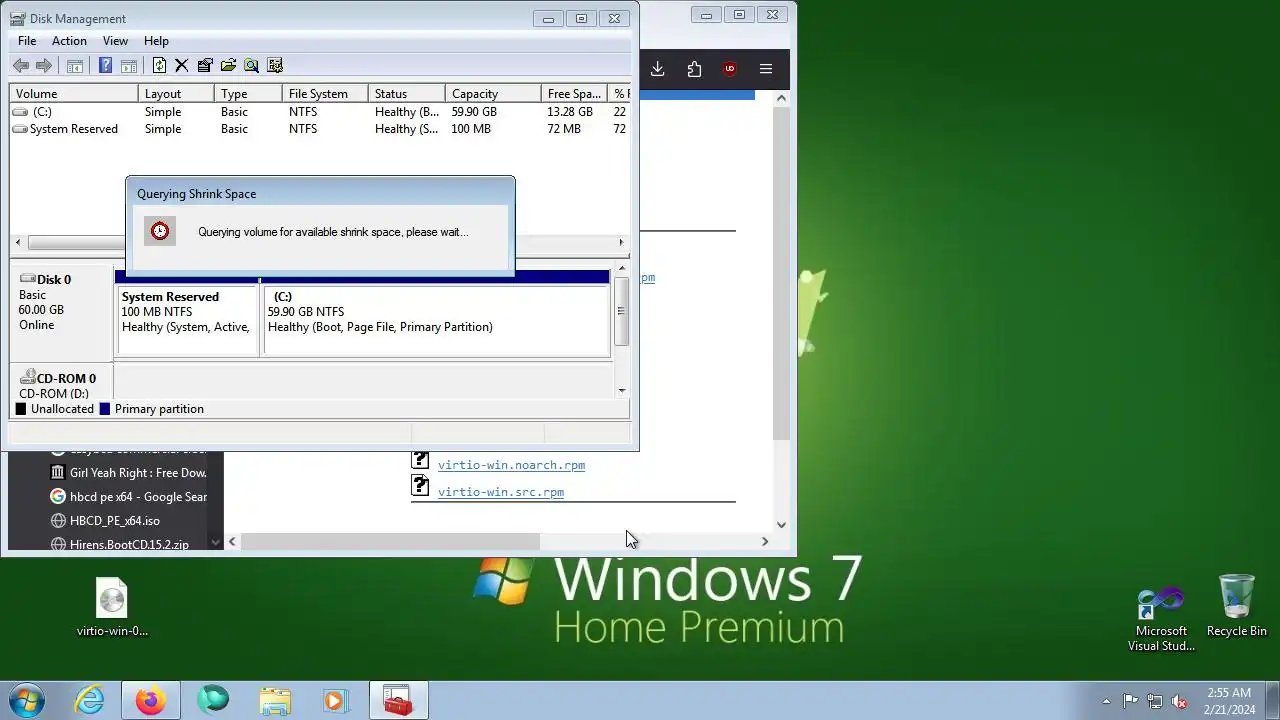1280x720 pixels.
Task: Select the (C:) volume row in the list
Action: (x=320, y=112)
